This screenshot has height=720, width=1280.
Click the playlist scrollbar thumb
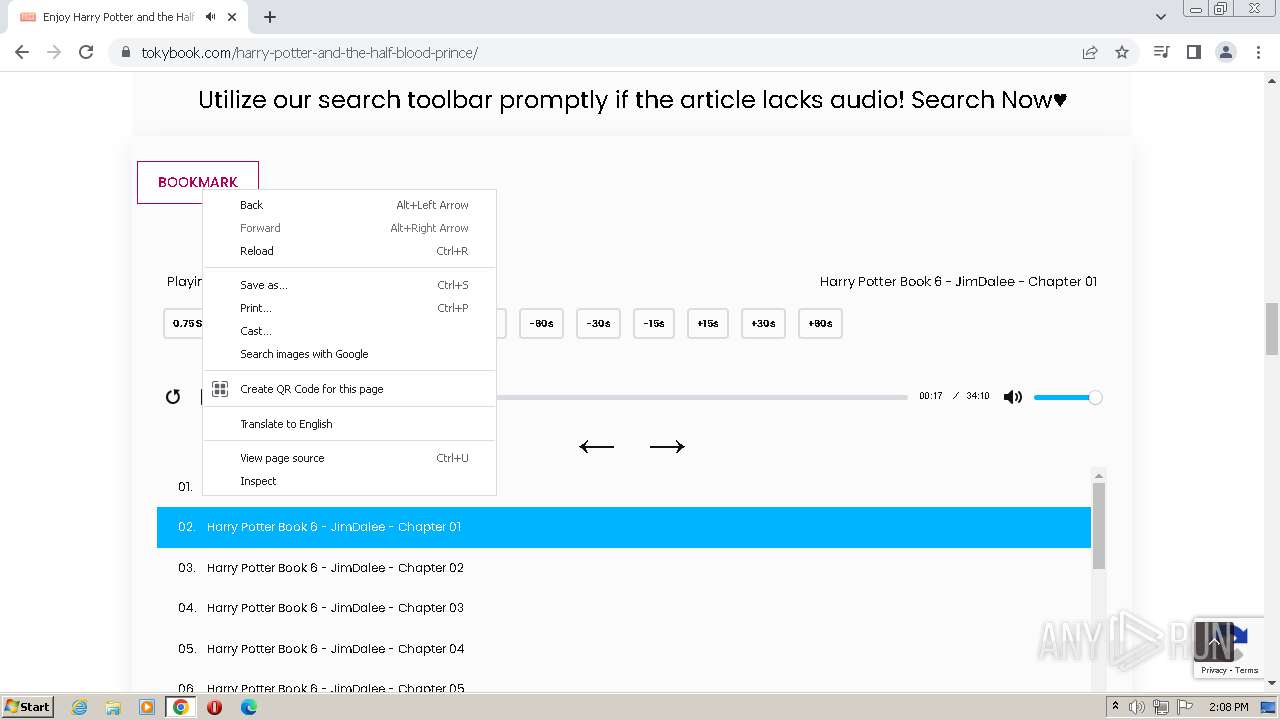click(x=1098, y=526)
